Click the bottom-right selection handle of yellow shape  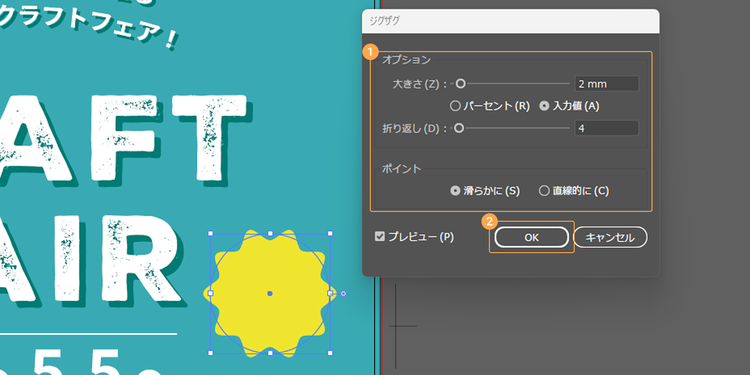[x=330, y=353]
